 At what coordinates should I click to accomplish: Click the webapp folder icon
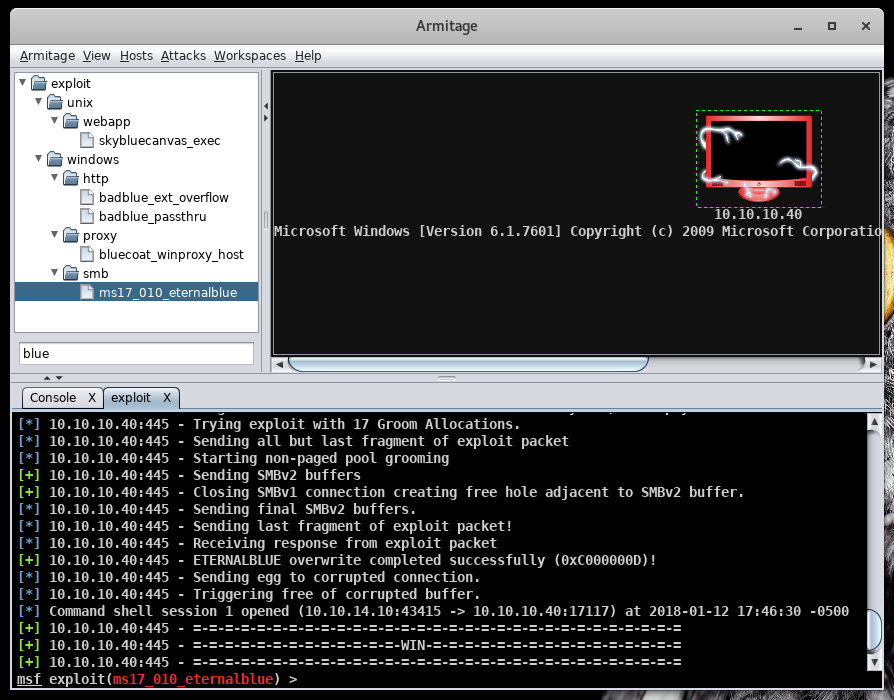[71, 121]
